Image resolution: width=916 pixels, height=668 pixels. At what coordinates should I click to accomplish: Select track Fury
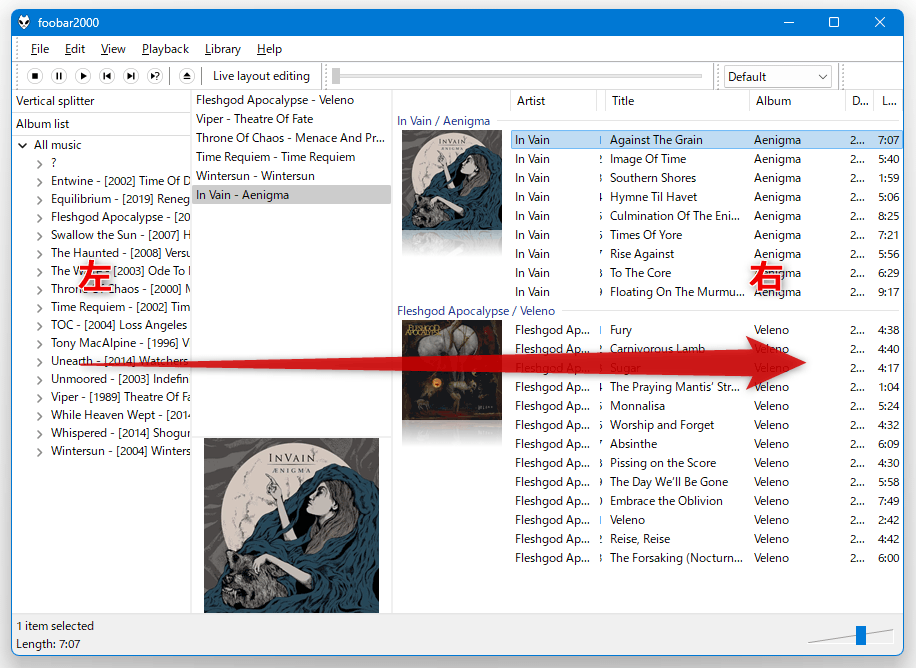coord(706,330)
